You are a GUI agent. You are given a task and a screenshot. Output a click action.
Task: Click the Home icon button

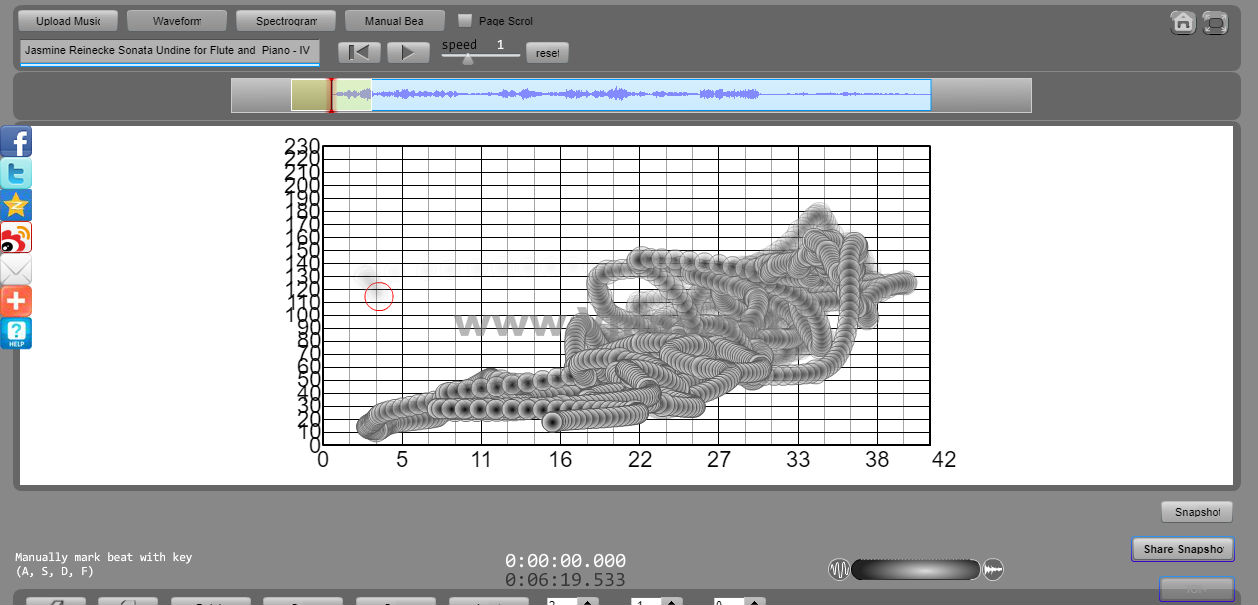[1183, 22]
